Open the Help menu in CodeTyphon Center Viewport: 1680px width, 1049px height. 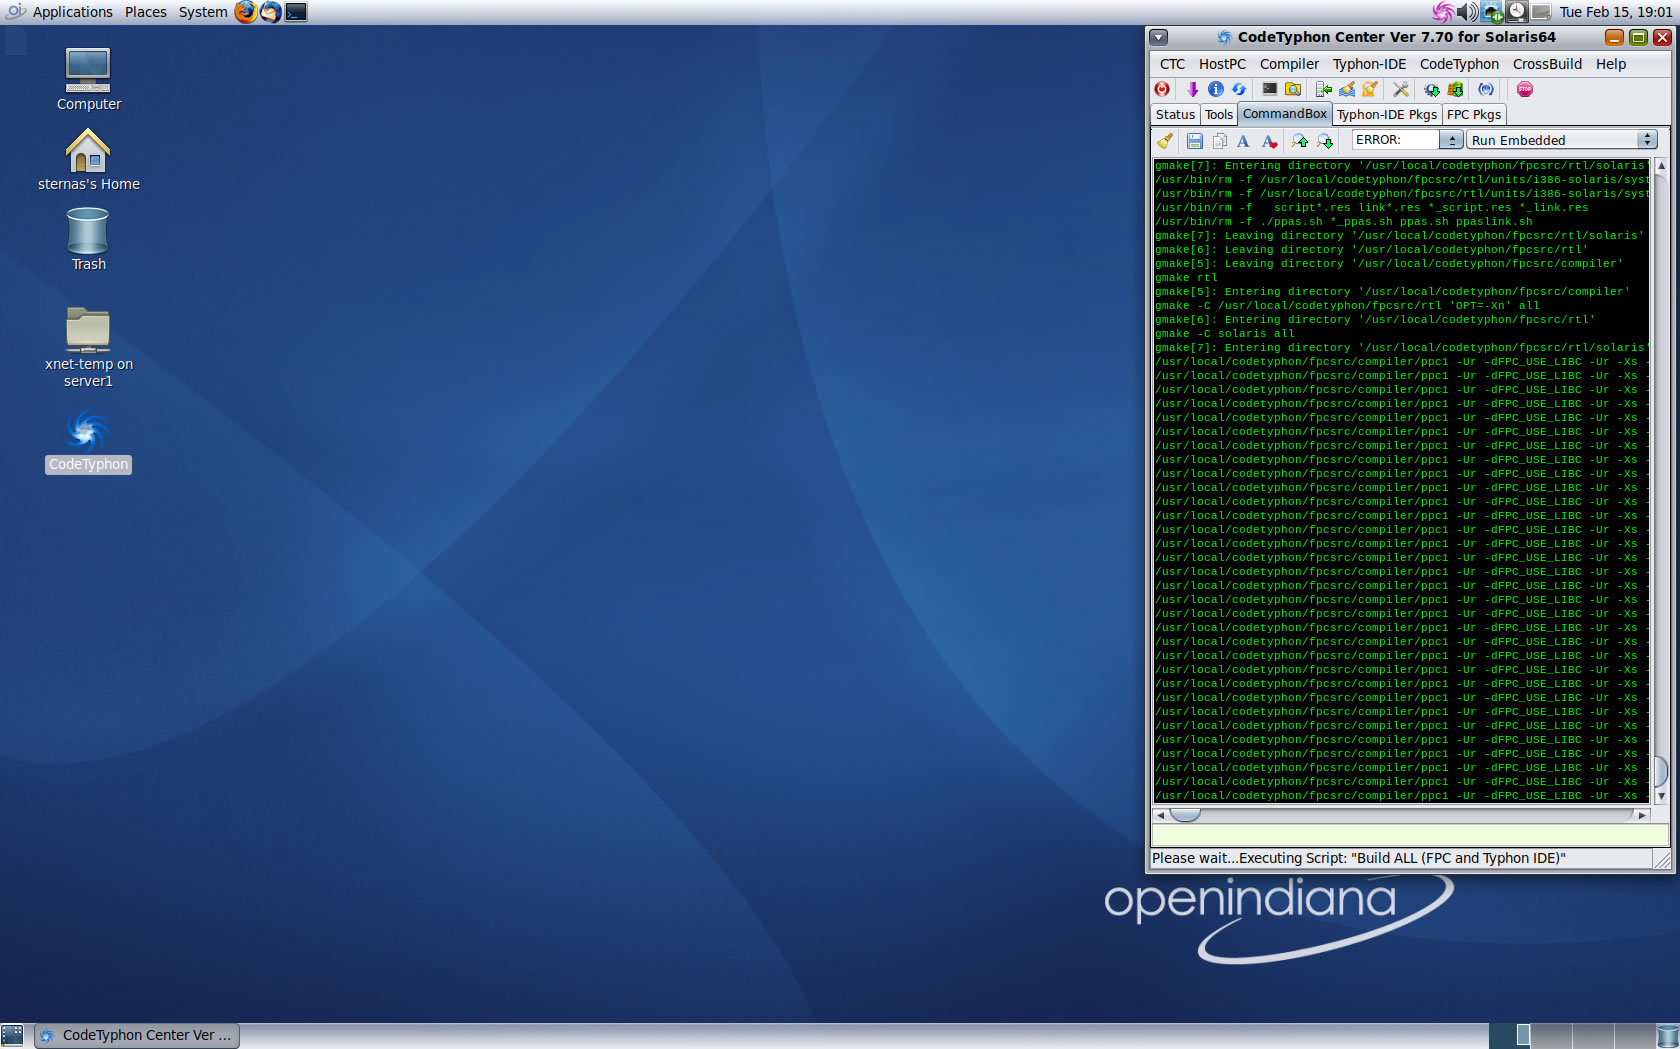1610,64
